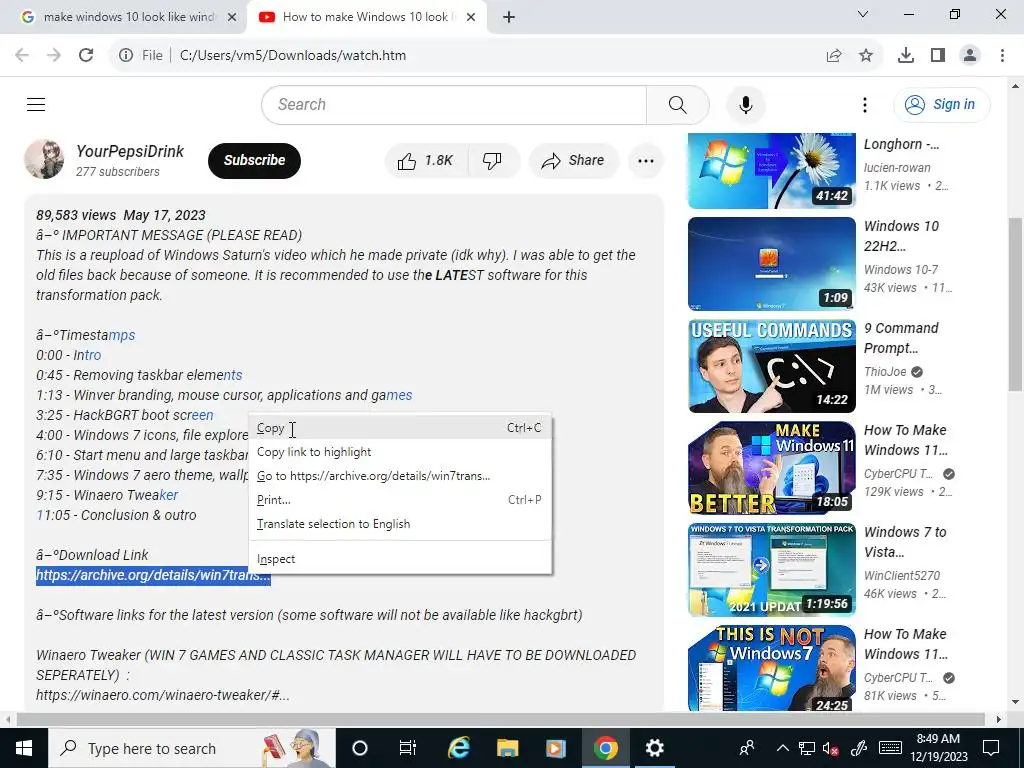Dislike the video
The width and height of the screenshot is (1024, 768).
click(x=492, y=161)
